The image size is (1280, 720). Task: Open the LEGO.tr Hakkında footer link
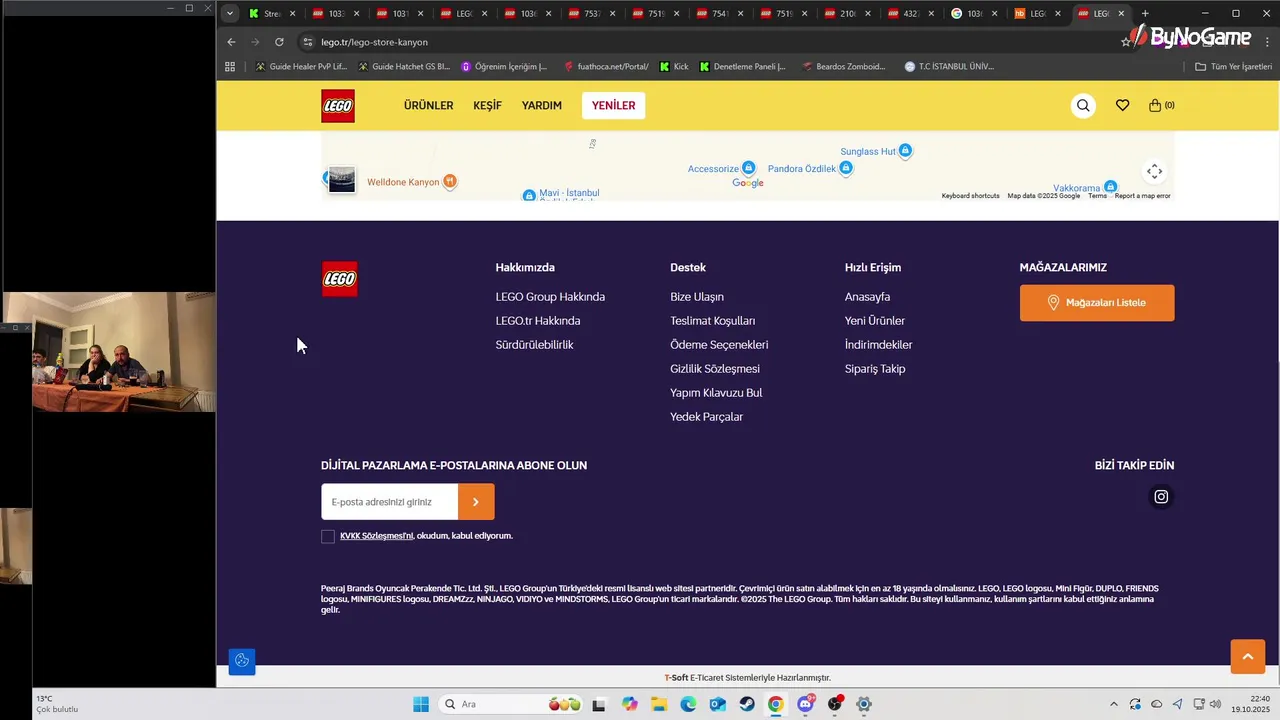coord(537,321)
